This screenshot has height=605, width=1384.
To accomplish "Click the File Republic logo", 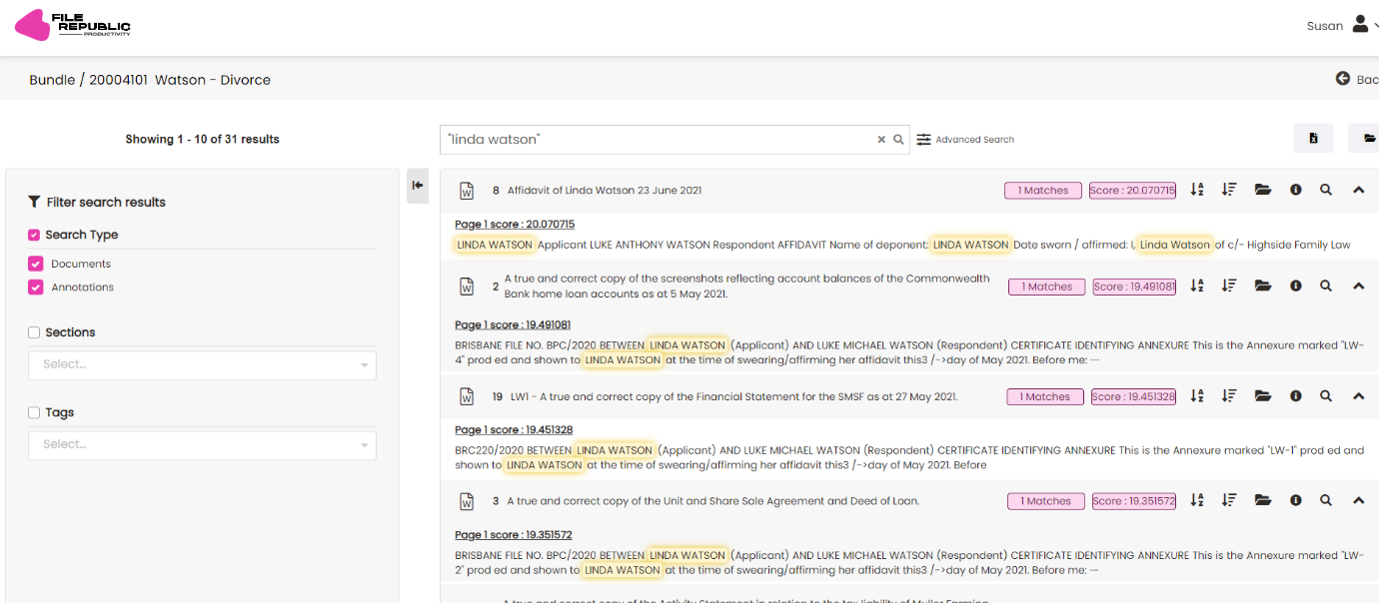I will (72, 25).
